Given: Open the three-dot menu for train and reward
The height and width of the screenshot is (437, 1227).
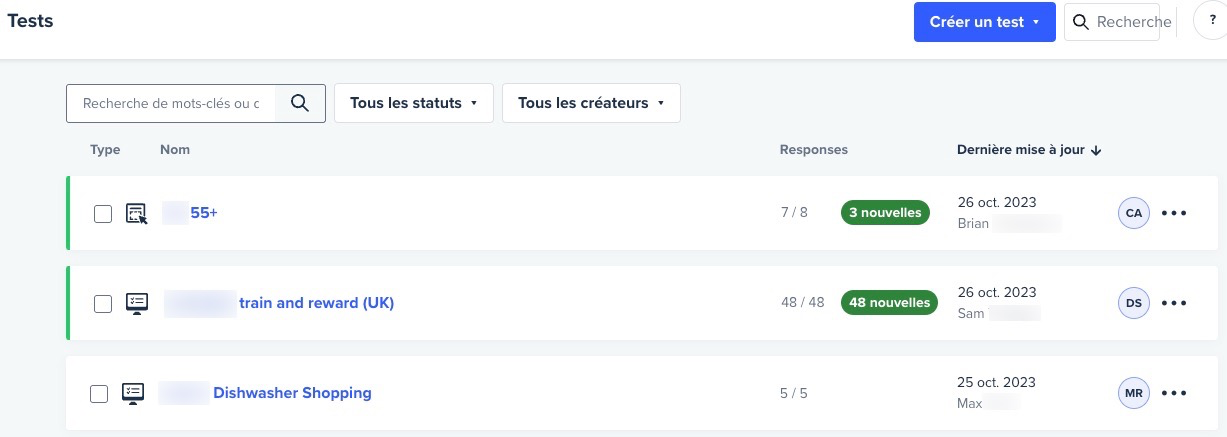Looking at the screenshot, I should click(1174, 303).
